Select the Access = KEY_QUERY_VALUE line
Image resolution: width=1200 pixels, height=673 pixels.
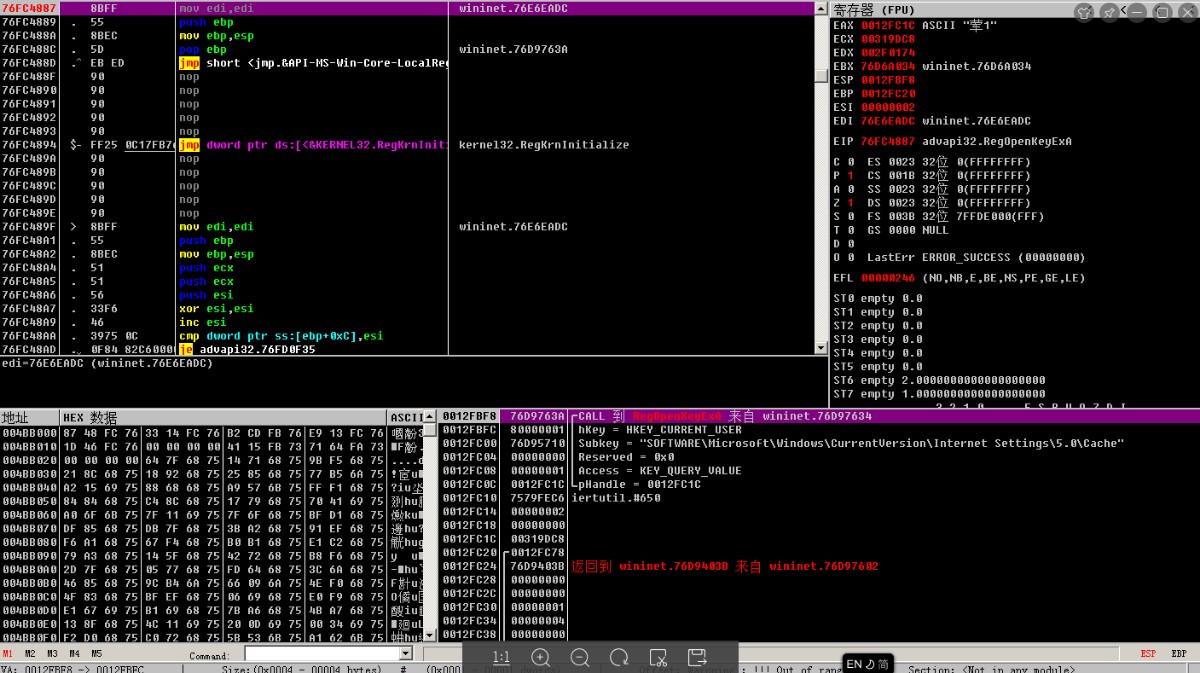click(660, 470)
